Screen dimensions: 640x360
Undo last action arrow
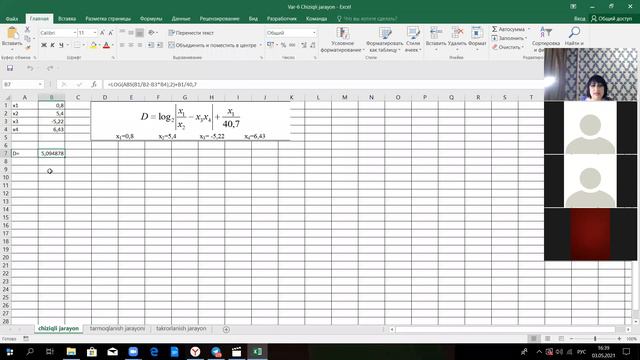click(30, 68)
